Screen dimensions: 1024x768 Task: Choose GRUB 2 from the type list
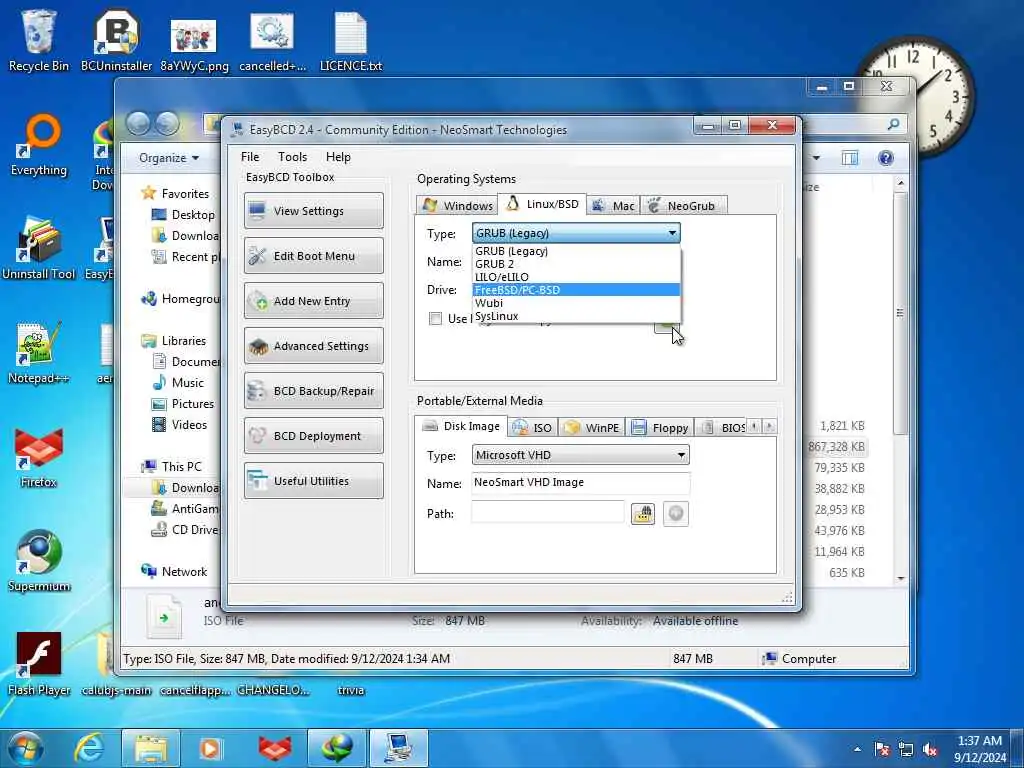tap(576, 264)
